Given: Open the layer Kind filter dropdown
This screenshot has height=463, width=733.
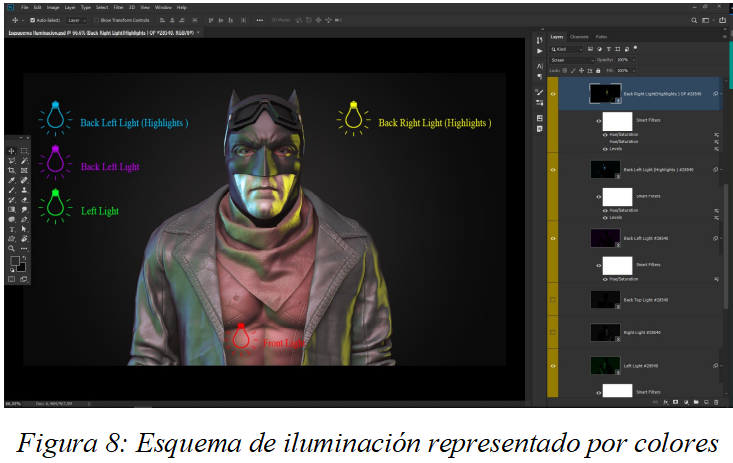Looking at the screenshot, I should click(569, 48).
